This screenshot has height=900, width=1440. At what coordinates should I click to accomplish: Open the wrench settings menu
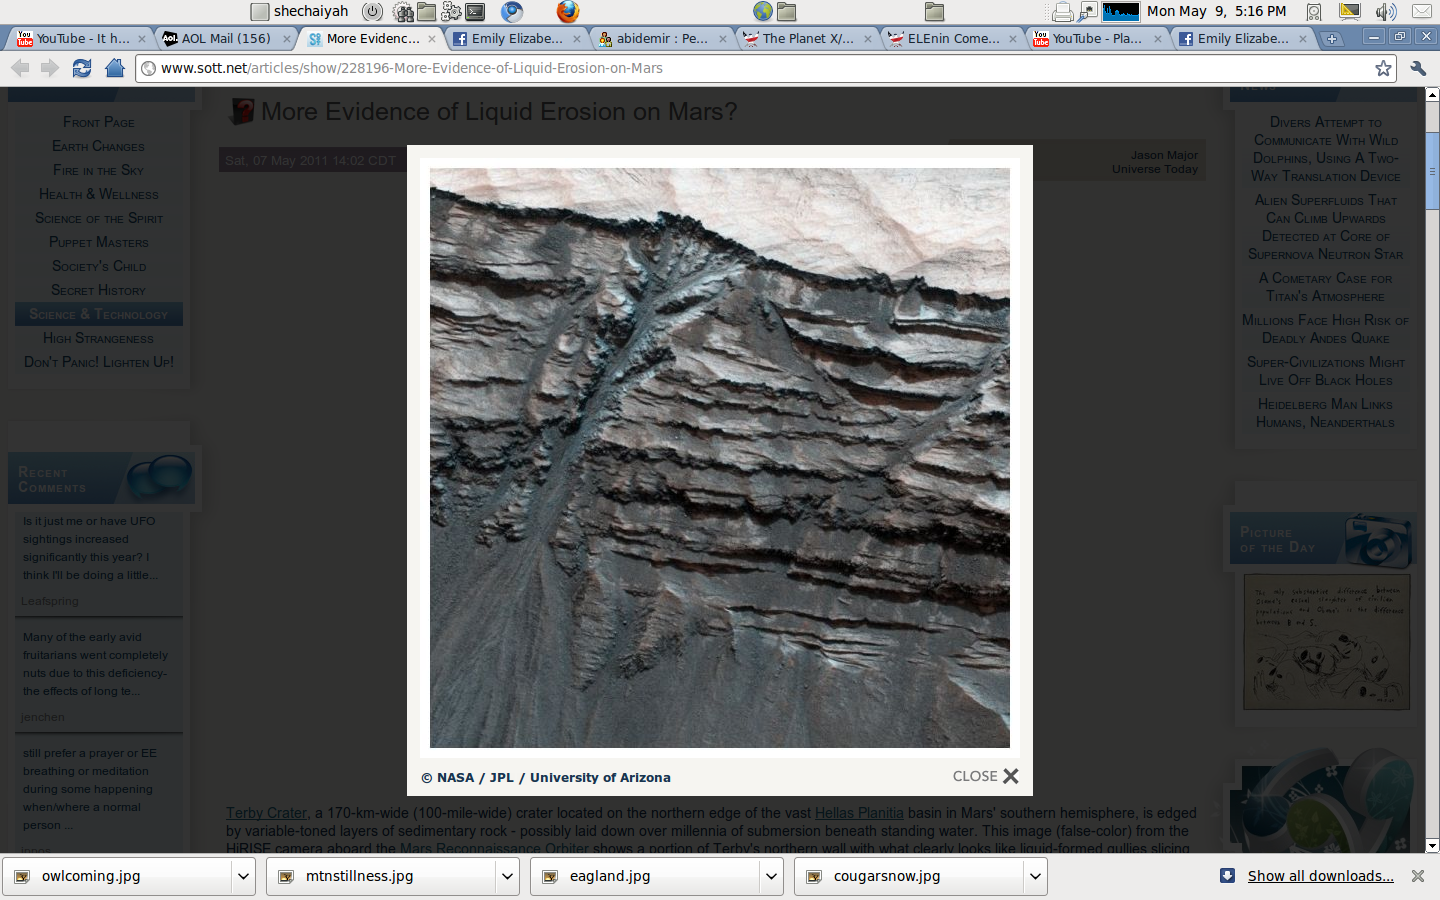(1418, 68)
